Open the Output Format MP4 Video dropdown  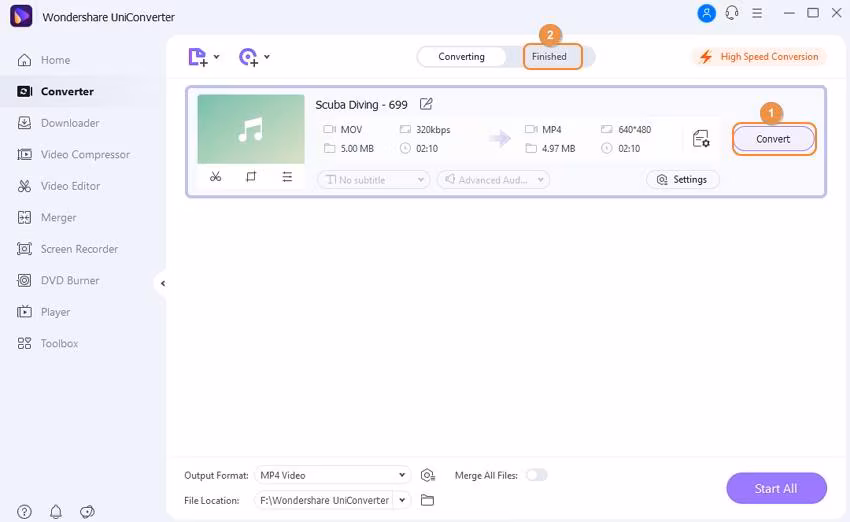(x=332, y=475)
